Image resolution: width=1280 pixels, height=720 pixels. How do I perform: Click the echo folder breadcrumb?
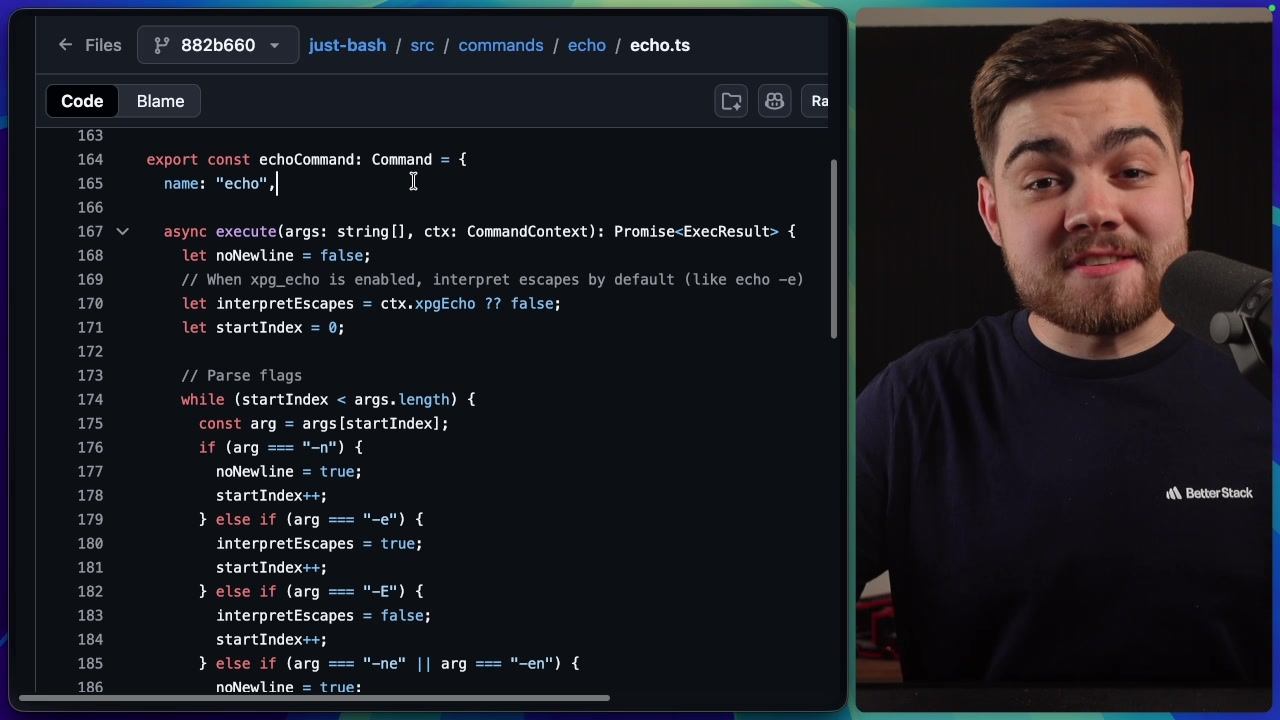click(x=587, y=45)
